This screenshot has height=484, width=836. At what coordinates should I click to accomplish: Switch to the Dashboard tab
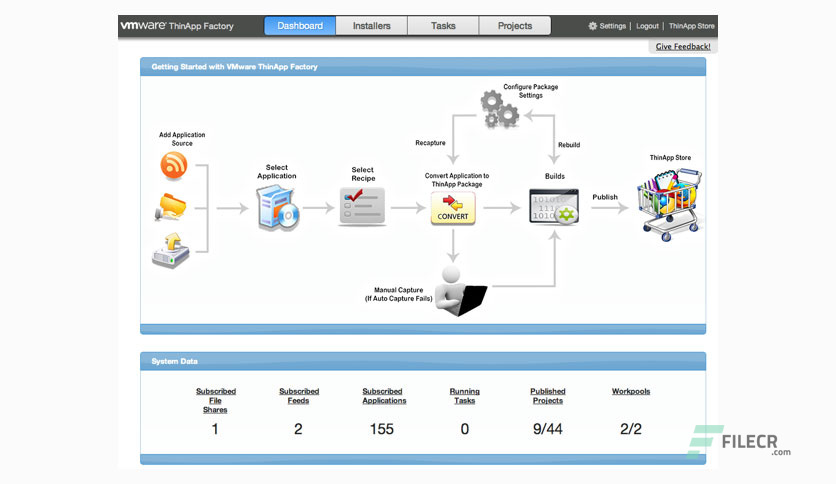pyautogui.click(x=300, y=26)
